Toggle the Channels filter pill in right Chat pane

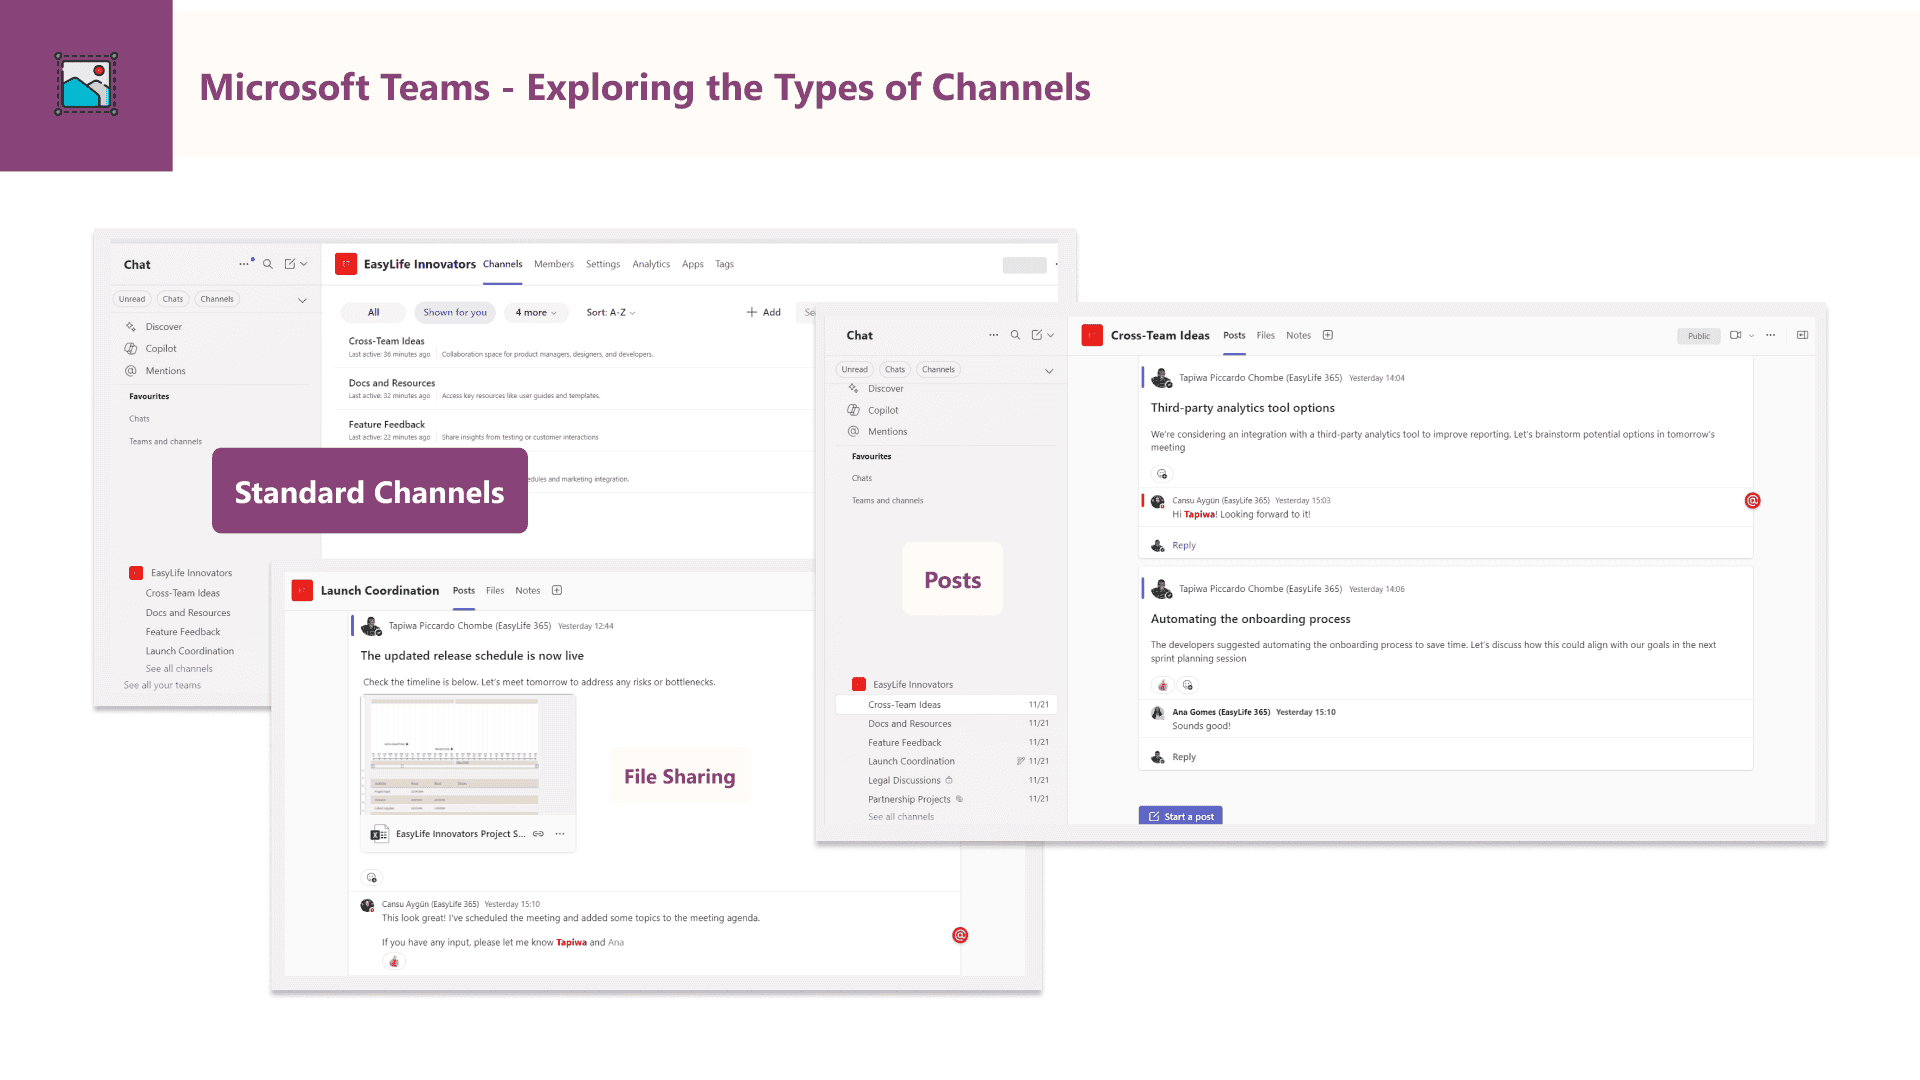coord(938,370)
